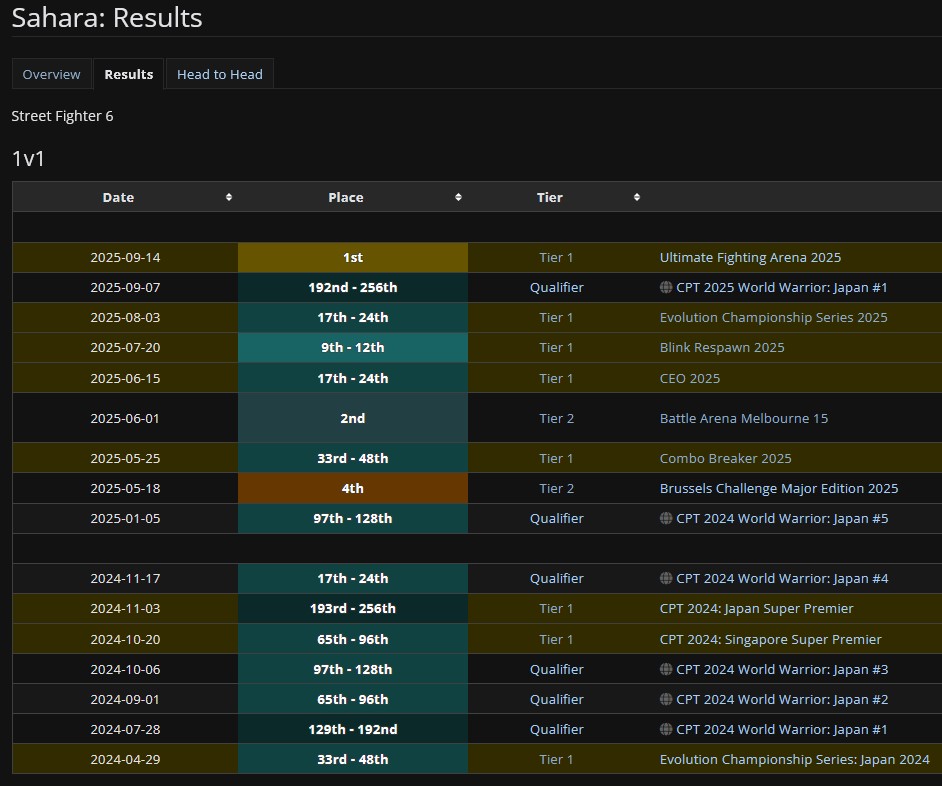Click globe icon beside CPT 2024 Japan #4
The image size is (942, 786).
coord(666,578)
